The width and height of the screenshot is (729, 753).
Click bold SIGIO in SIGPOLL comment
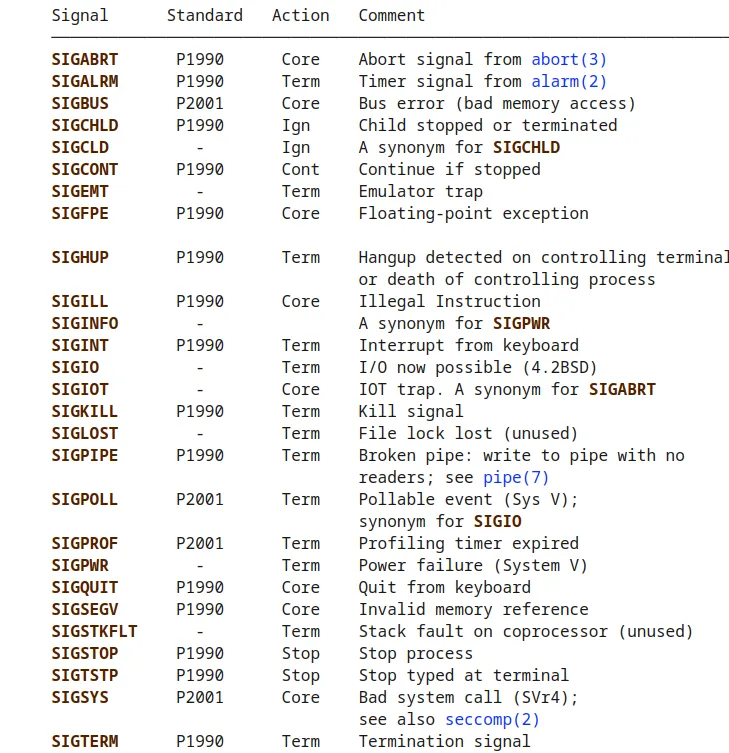[498, 522]
